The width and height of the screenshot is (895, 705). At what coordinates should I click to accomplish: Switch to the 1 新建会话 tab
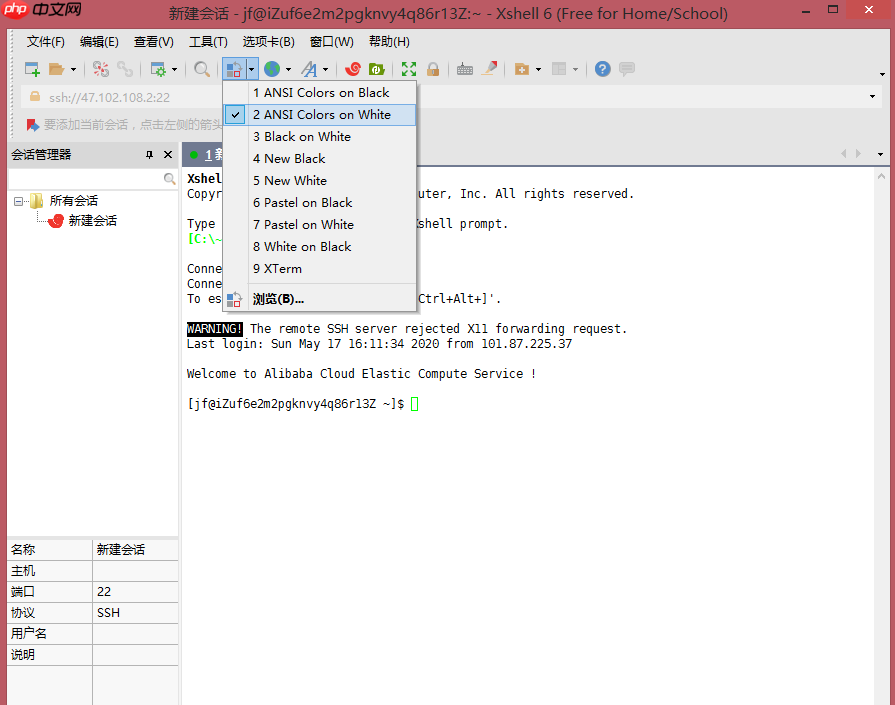[x=207, y=155]
